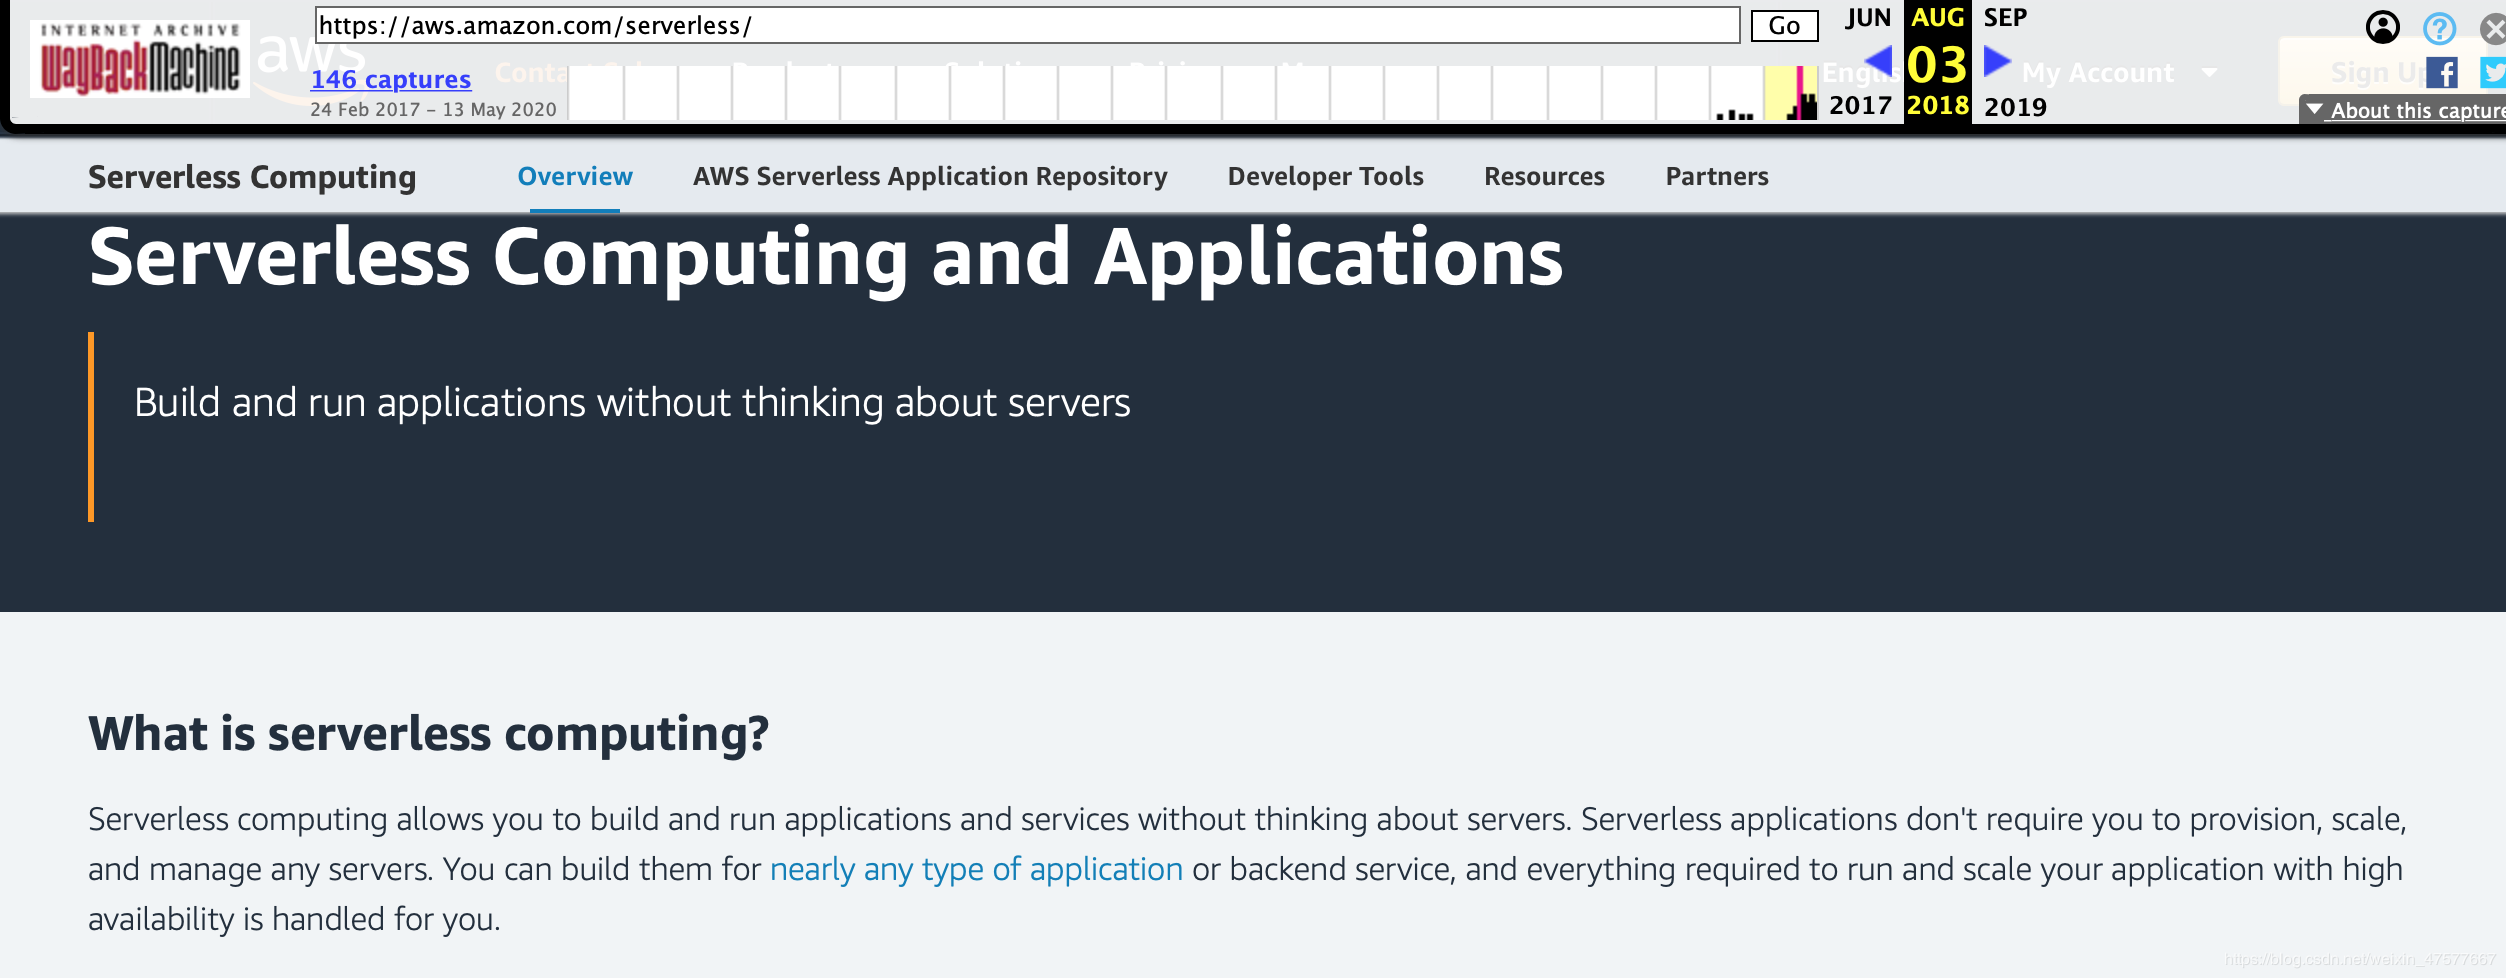Open the Partners tab
Viewport: 2506px width, 978px height.
tap(1717, 176)
